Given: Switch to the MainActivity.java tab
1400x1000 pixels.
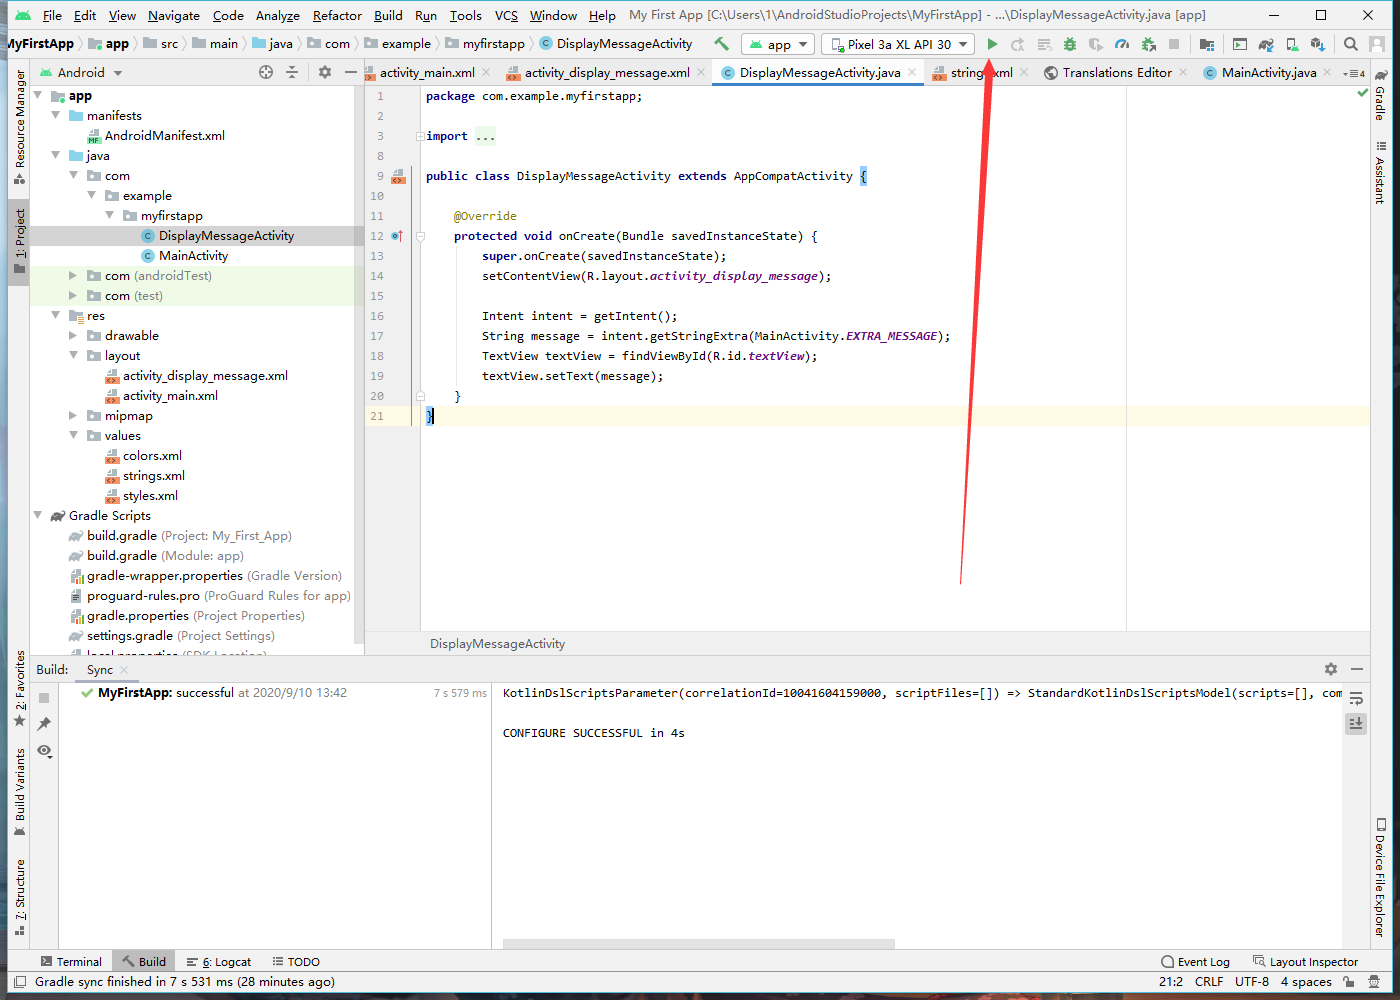Looking at the screenshot, I should pos(1268,72).
